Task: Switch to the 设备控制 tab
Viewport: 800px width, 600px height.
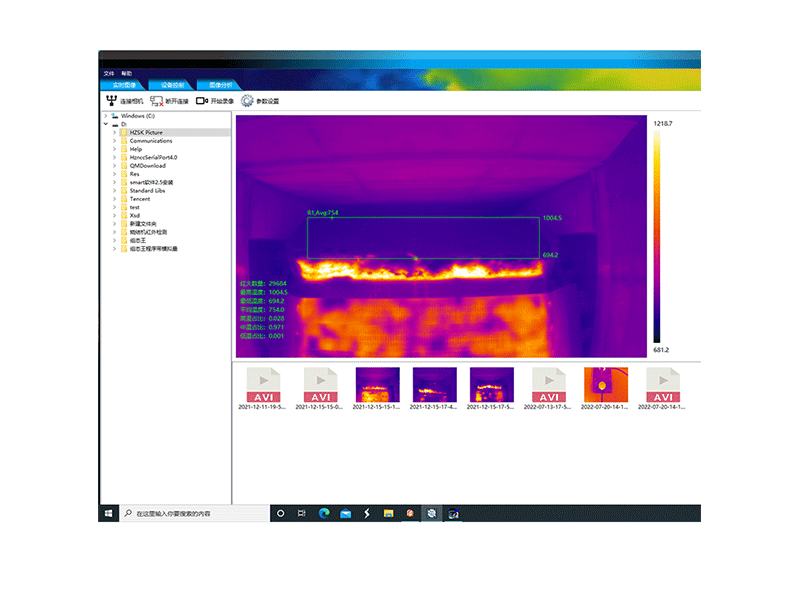Action: [172, 85]
